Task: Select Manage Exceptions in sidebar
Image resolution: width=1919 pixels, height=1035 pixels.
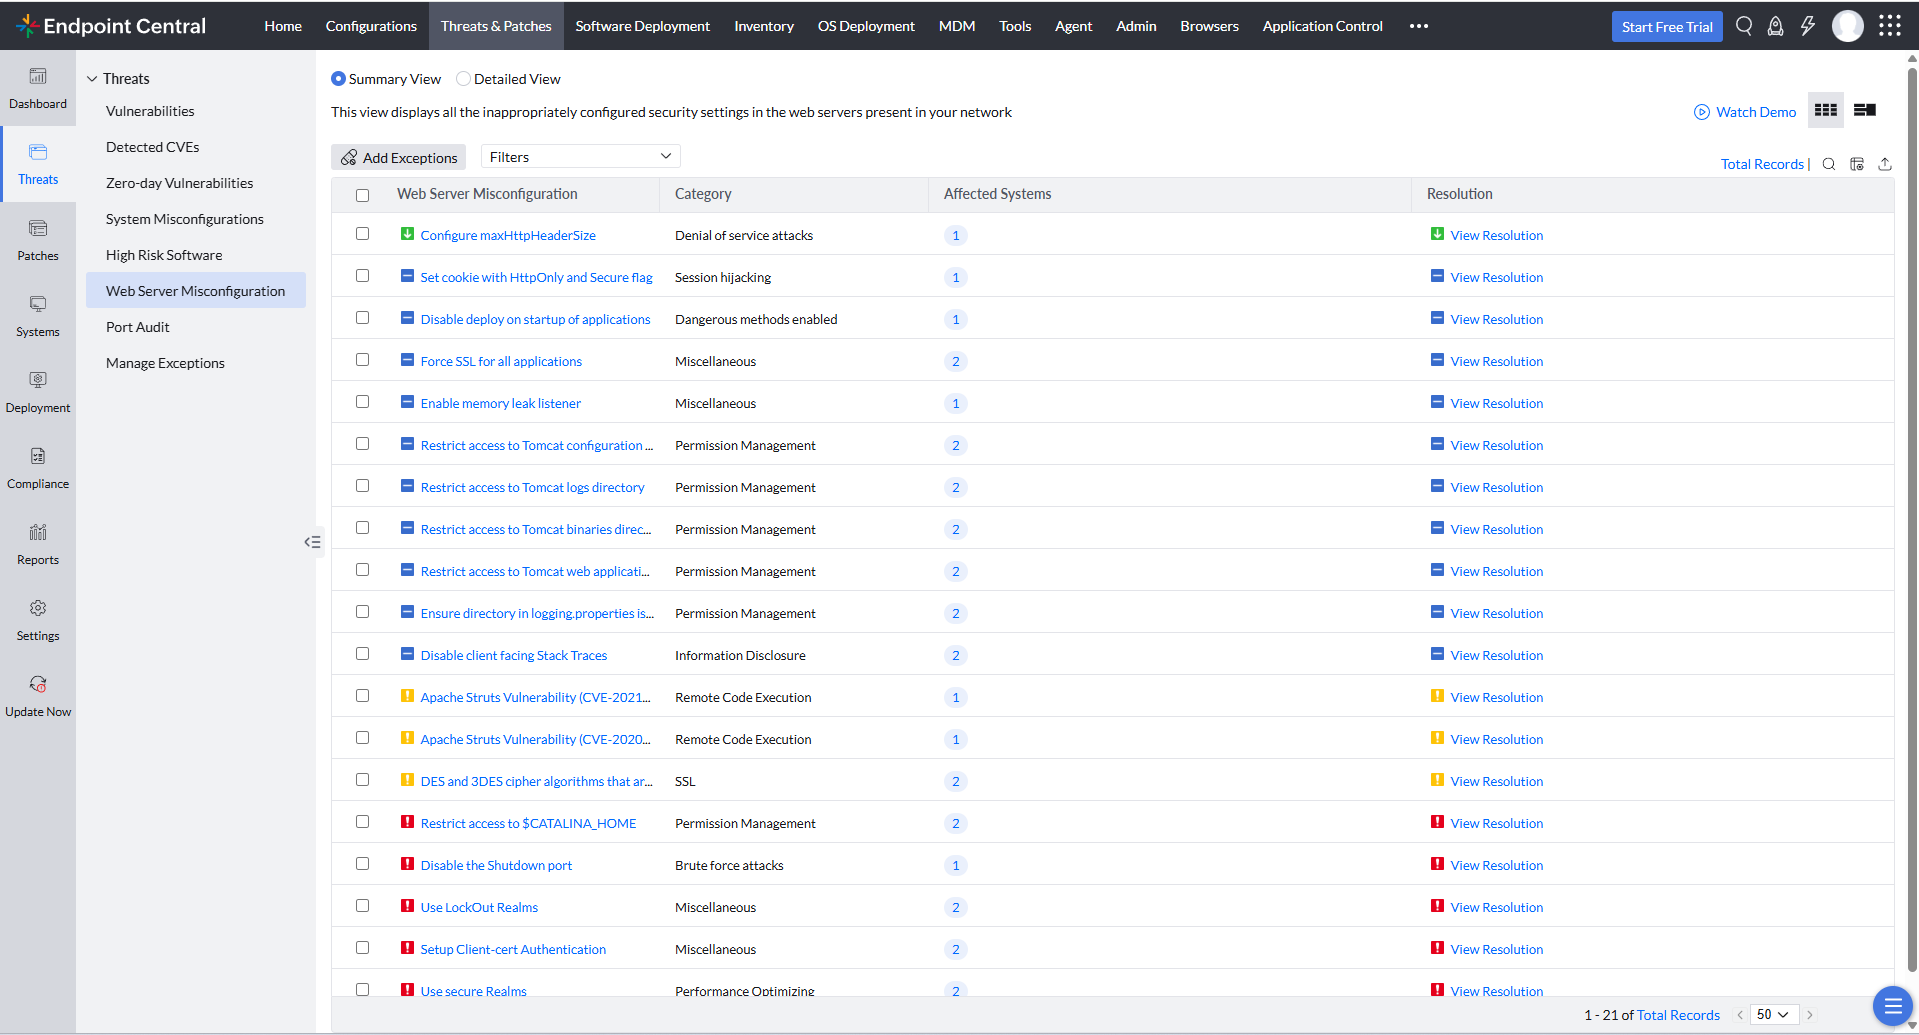Action: 165,363
